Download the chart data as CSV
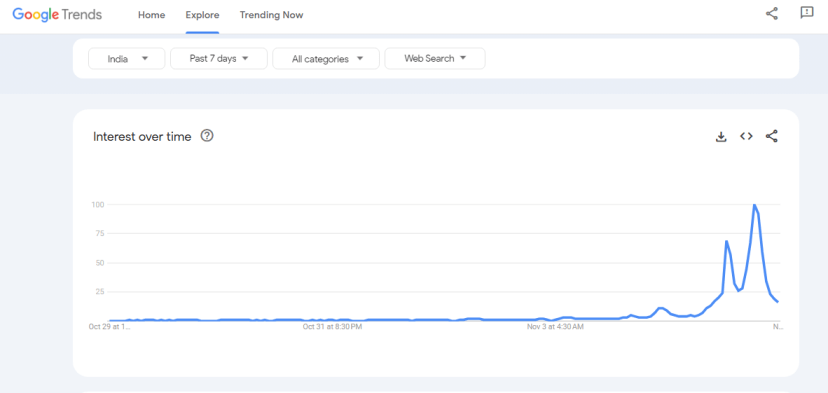 721,137
